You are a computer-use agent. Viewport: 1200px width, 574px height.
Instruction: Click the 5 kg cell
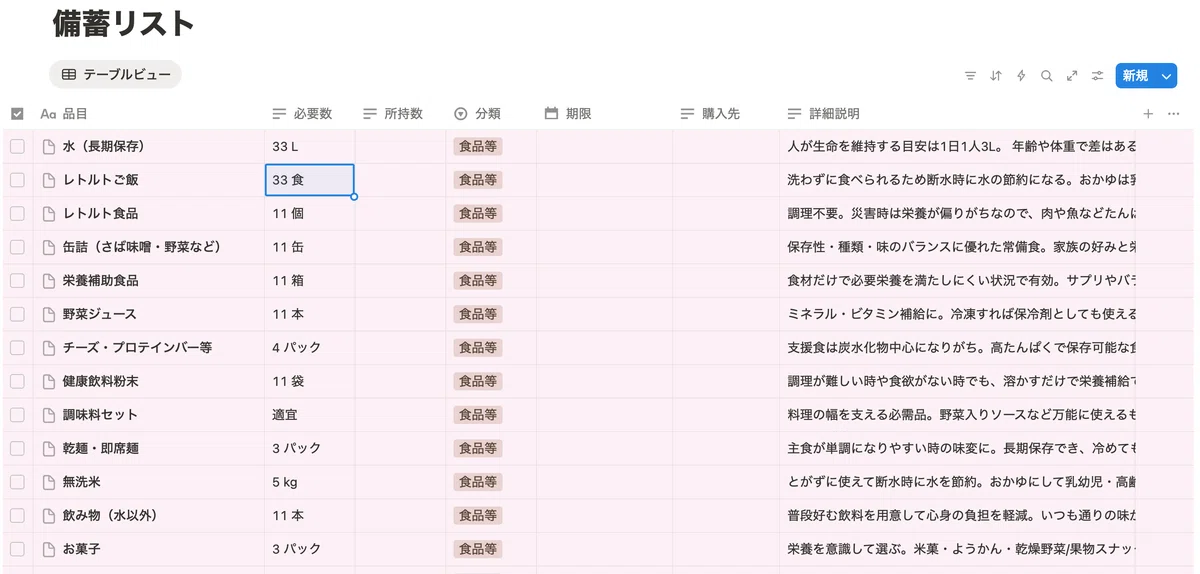(x=310, y=482)
